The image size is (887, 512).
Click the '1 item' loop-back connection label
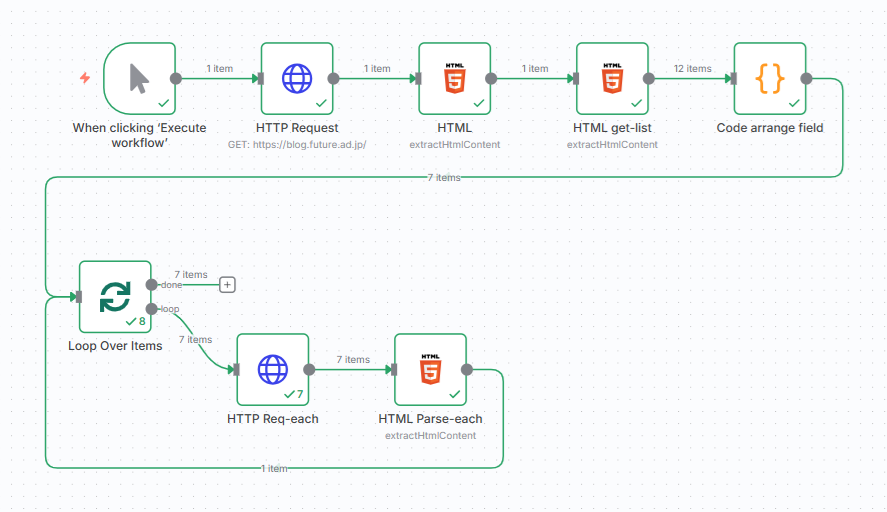[274, 468]
